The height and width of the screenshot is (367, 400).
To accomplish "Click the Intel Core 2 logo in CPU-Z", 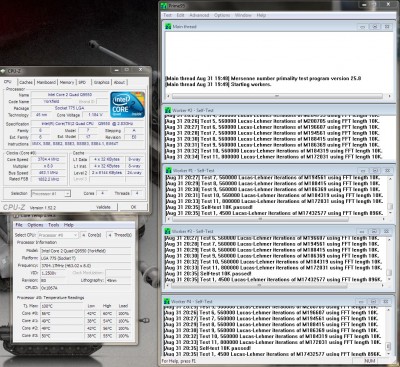I will [x=128, y=105].
